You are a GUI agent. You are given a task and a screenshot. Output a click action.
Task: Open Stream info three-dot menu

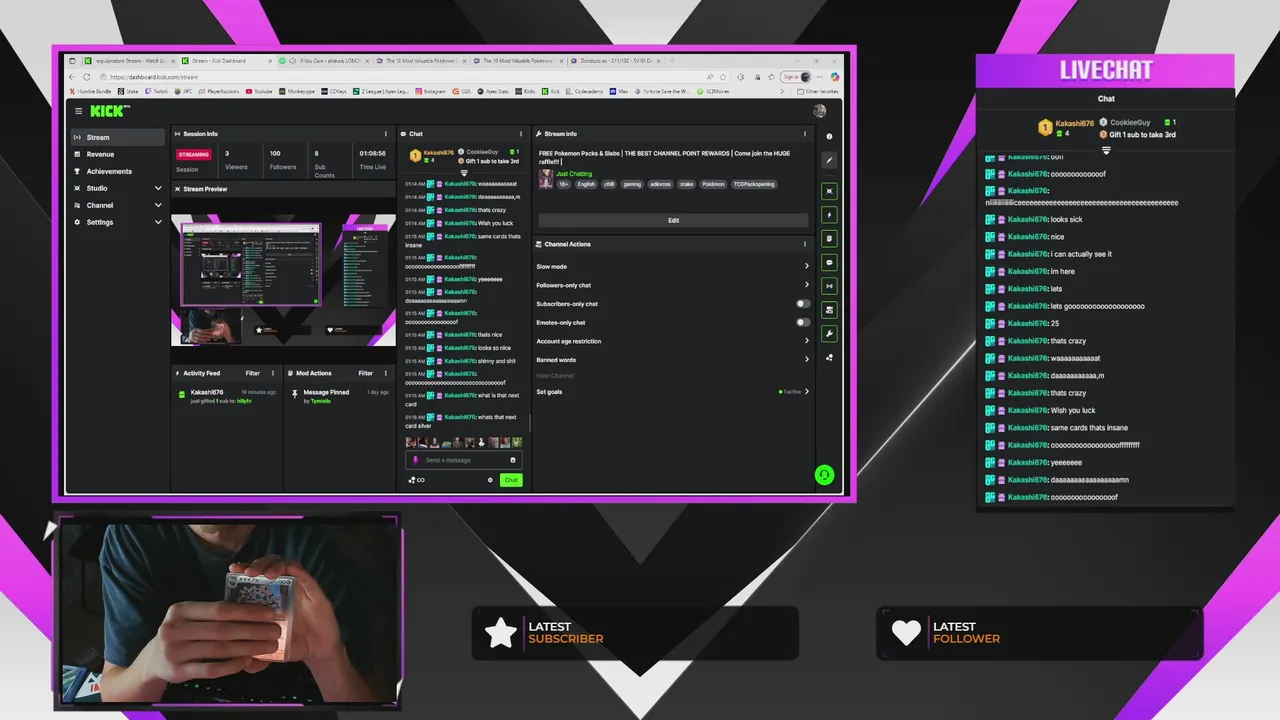pos(805,134)
